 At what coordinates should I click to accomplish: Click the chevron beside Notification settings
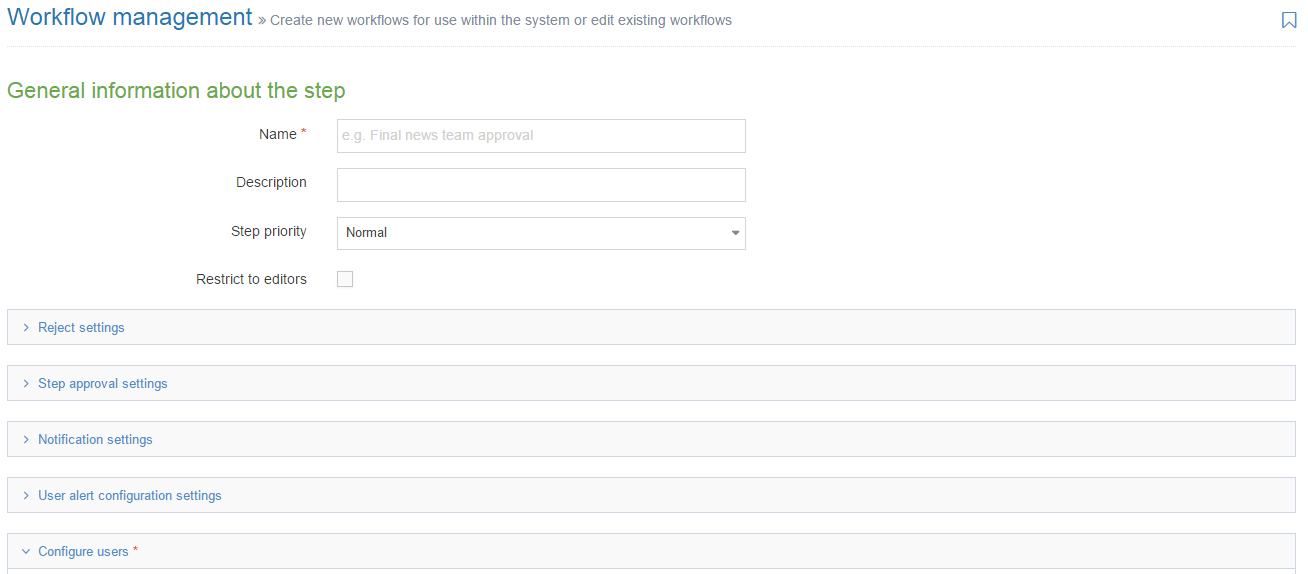pyautogui.click(x=26, y=440)
